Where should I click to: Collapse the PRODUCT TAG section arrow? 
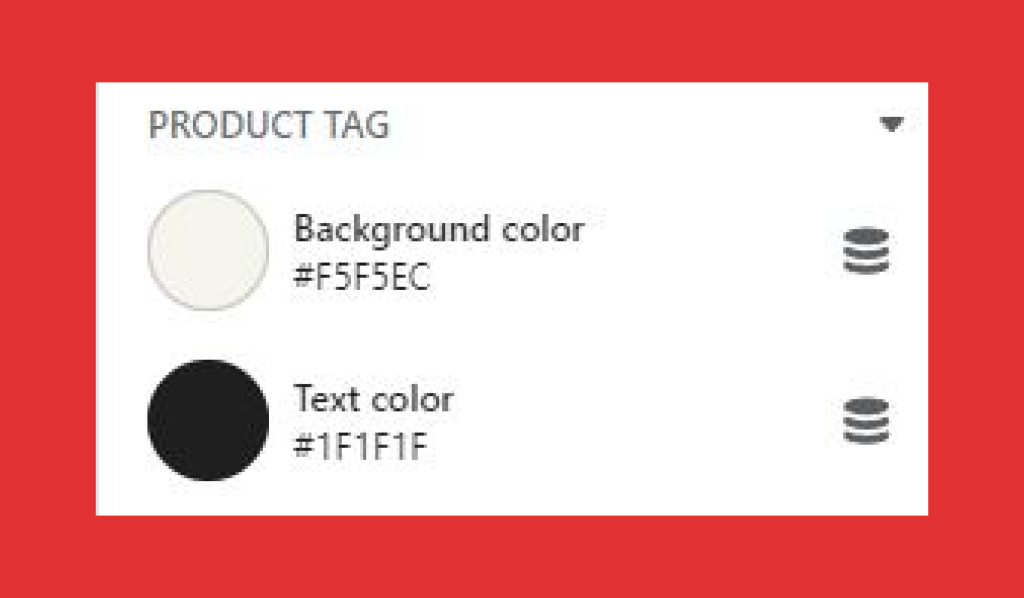(891, 123)
